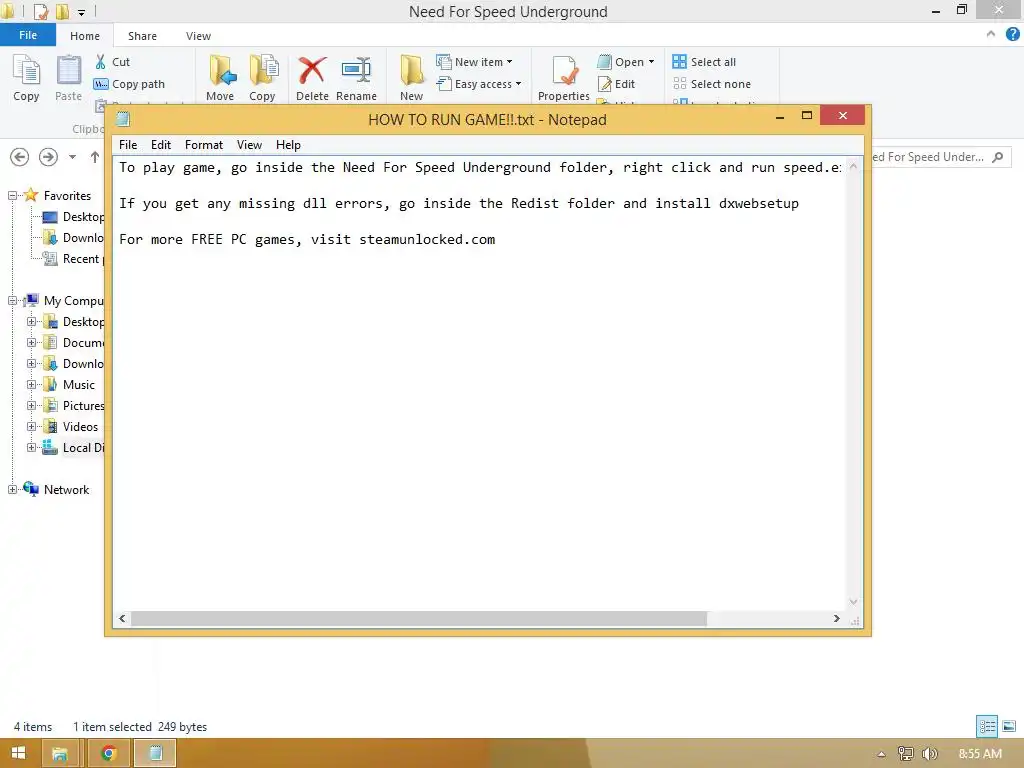
Task: Switch to the Explorer View tab
Action: click(x=198, y=36)
